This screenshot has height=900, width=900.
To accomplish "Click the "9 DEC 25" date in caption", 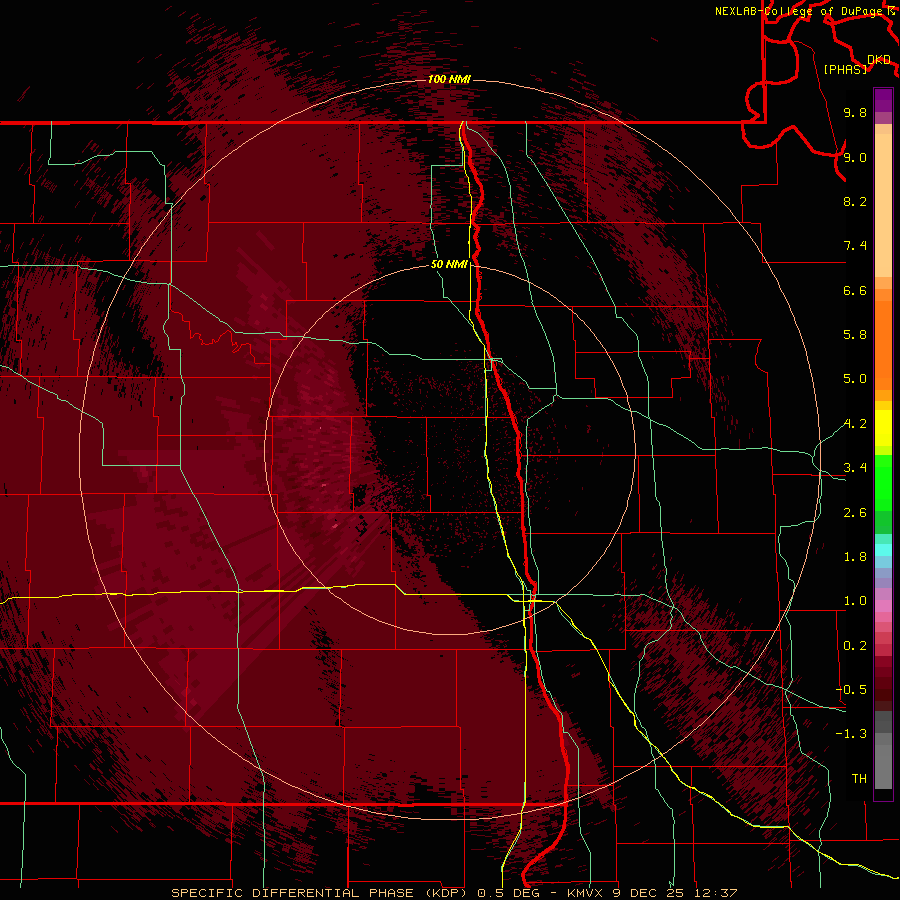I will 651,893.
